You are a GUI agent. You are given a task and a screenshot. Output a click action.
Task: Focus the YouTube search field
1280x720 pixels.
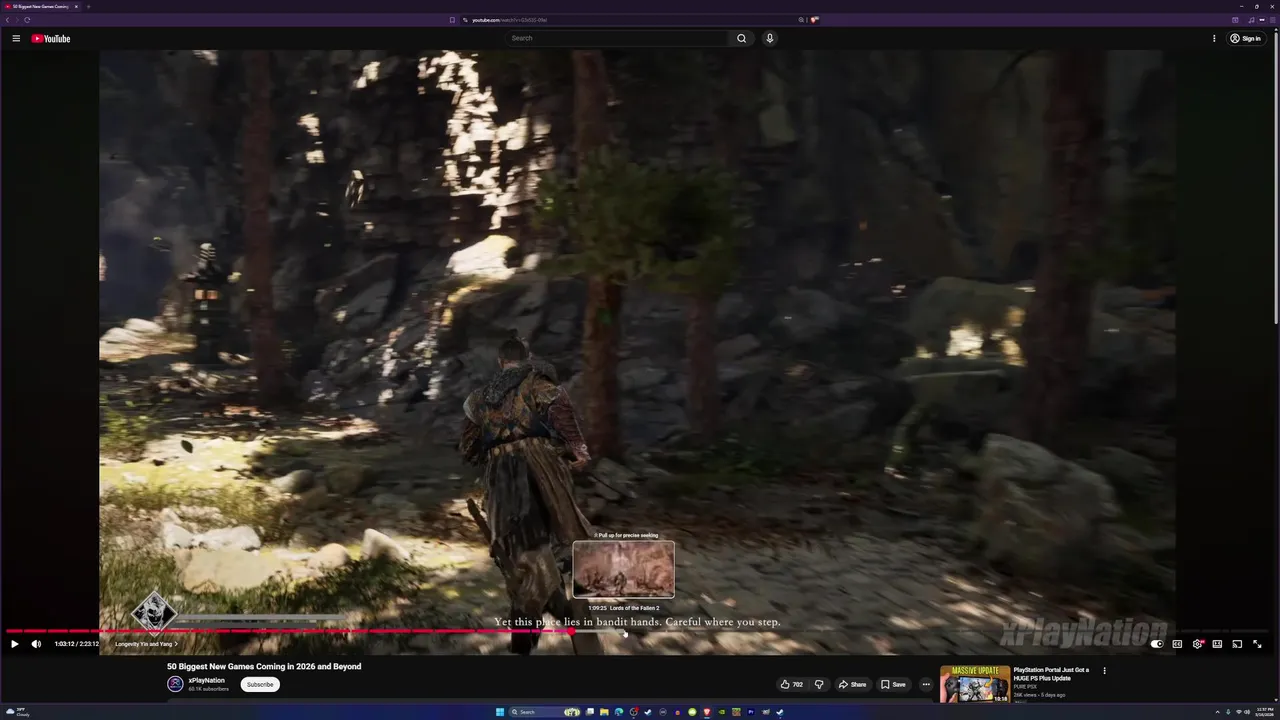coord(618,38)
